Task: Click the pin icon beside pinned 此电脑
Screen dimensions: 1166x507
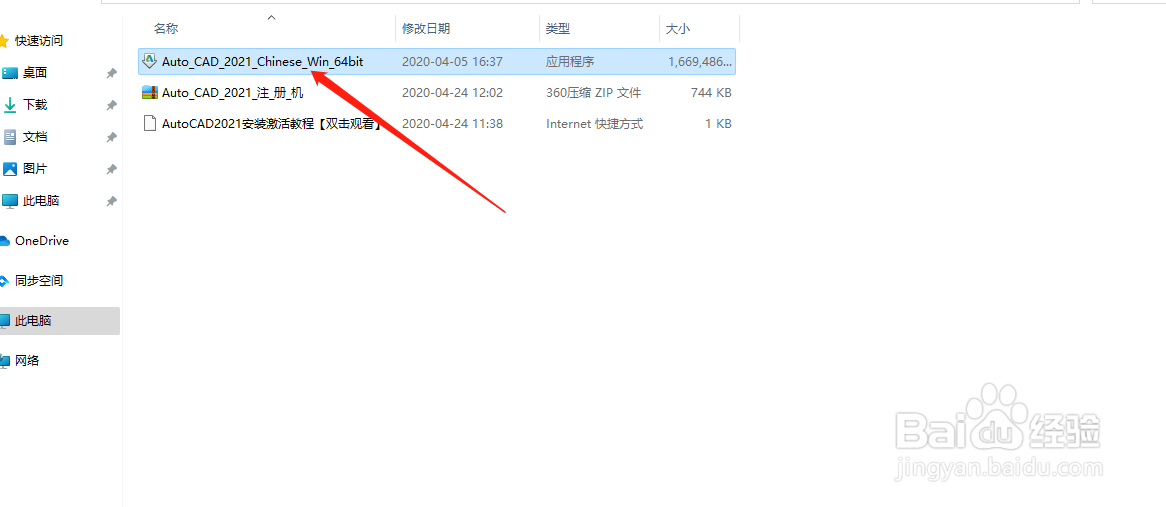Action: [111, 201]
